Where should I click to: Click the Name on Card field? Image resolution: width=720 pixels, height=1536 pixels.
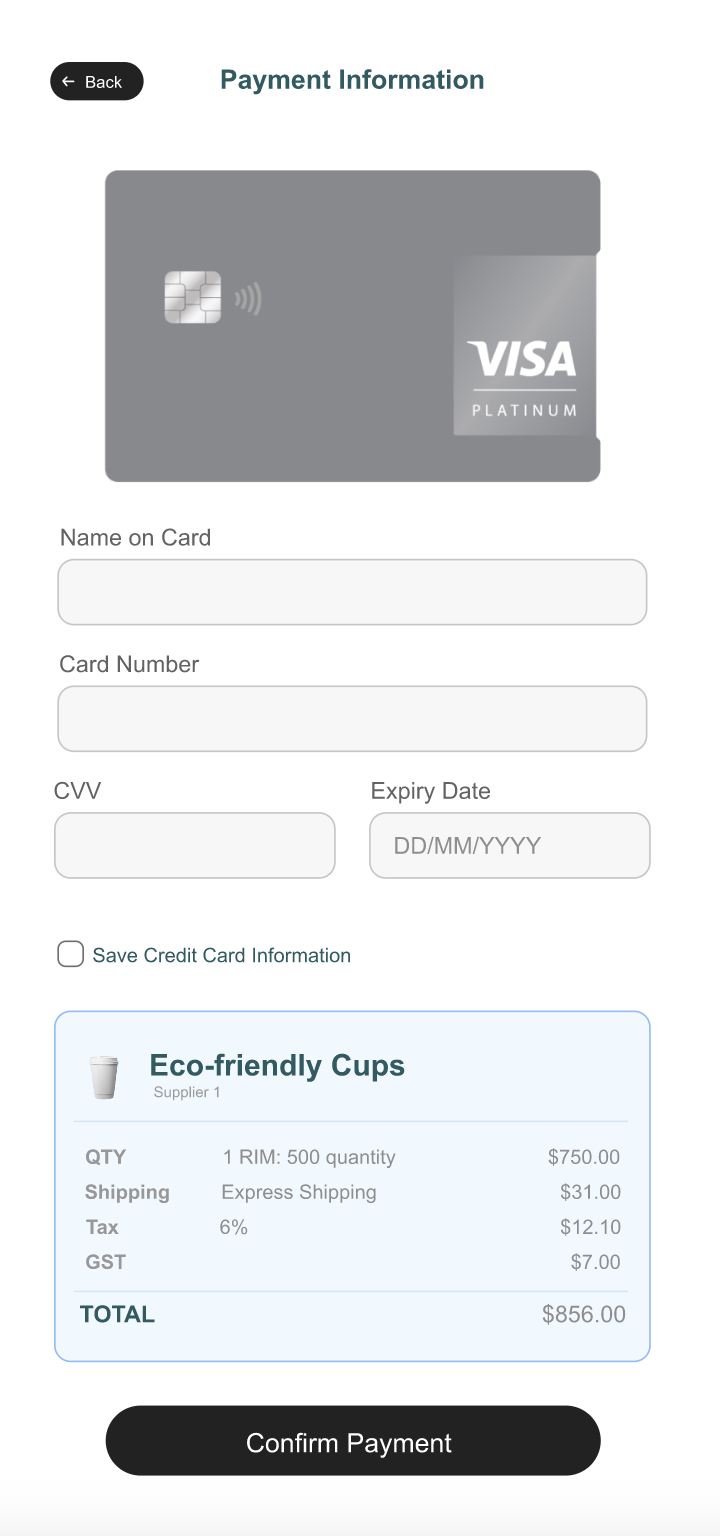(x=352, y=592)
